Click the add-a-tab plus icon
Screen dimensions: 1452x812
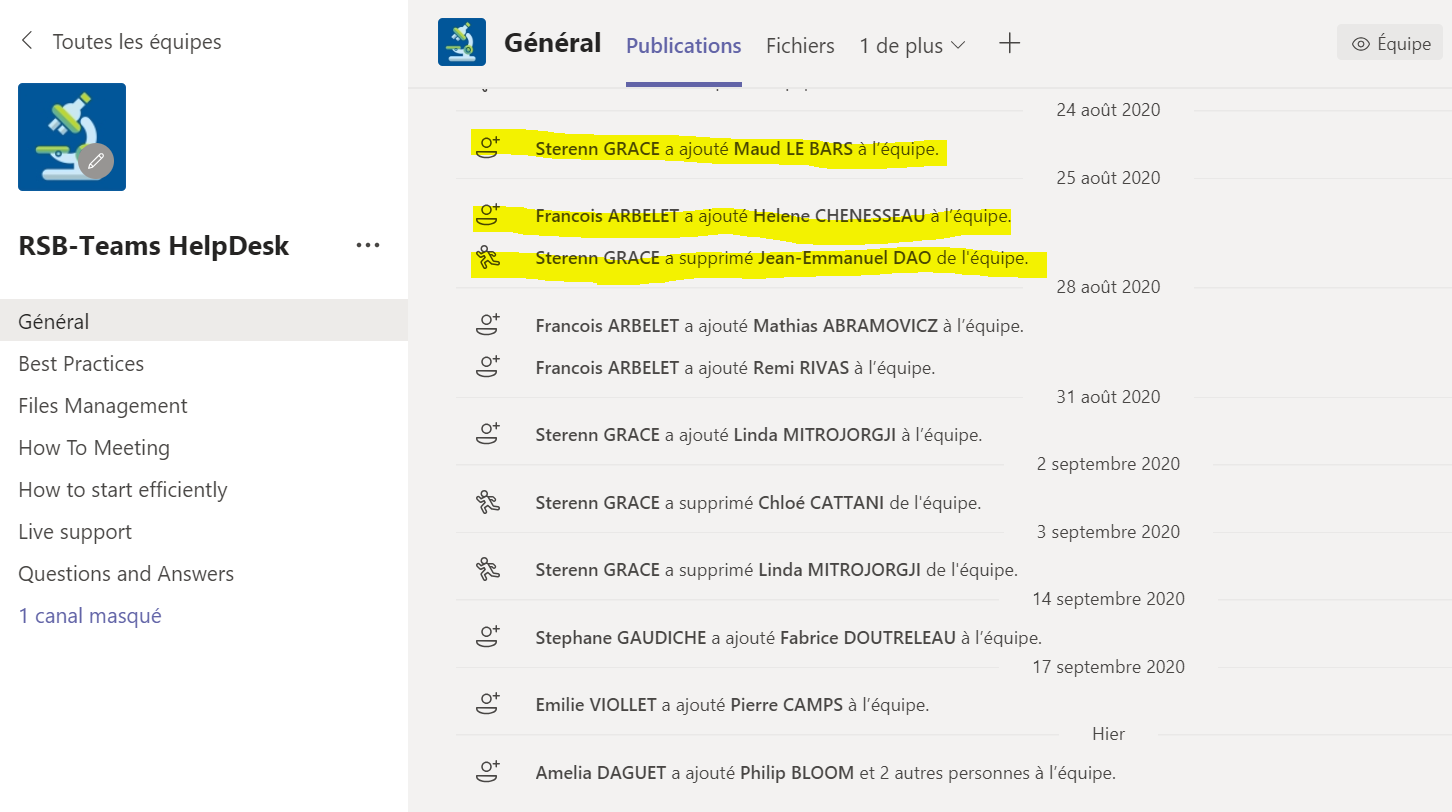(x=1009, y=43)
